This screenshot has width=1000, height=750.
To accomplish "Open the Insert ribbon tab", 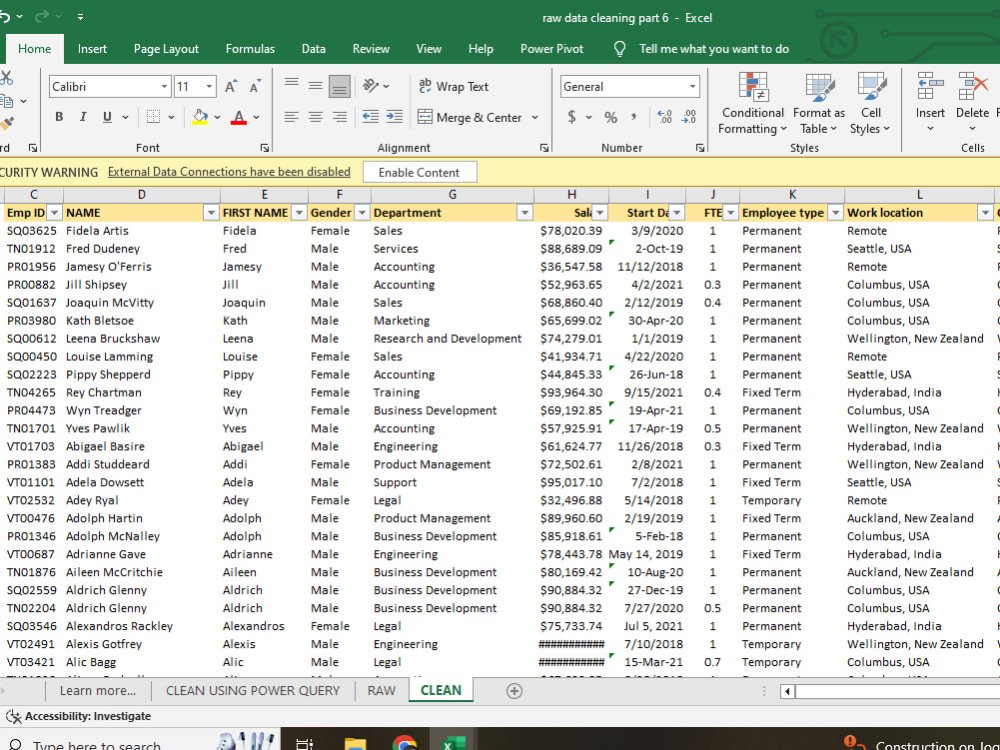I will (92, 49).
